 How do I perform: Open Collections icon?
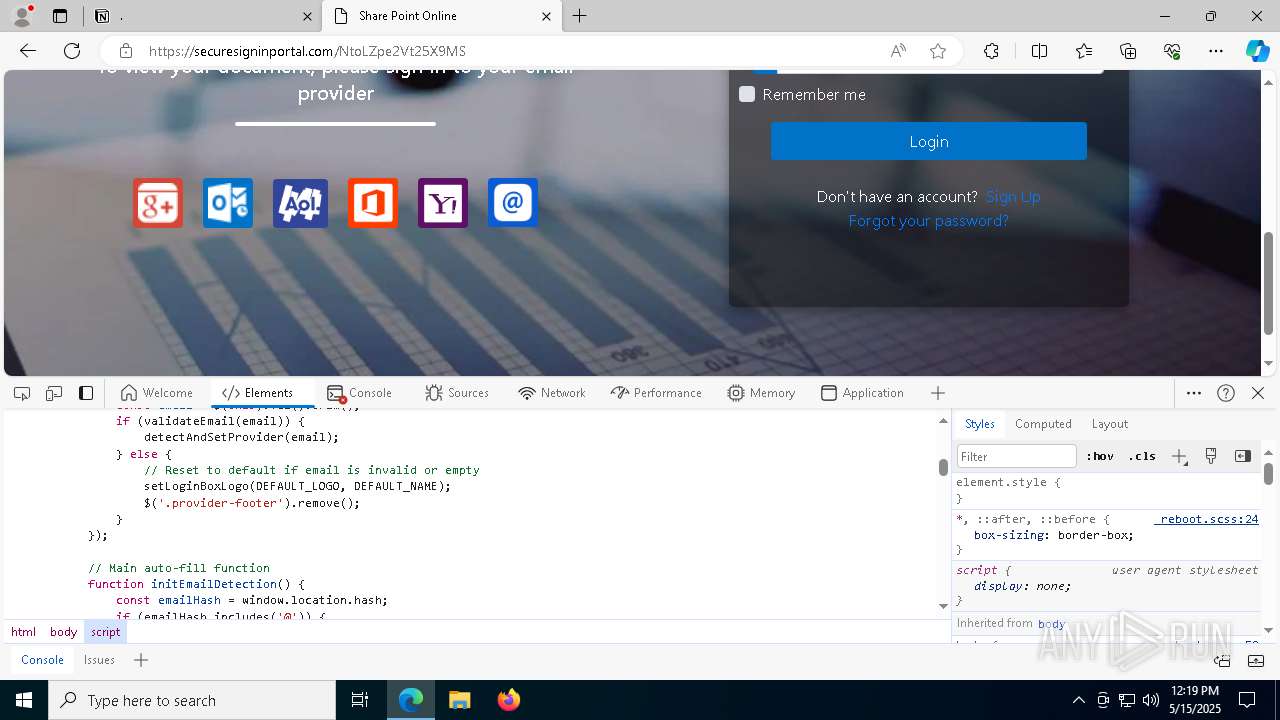(x=1128, y=51)
